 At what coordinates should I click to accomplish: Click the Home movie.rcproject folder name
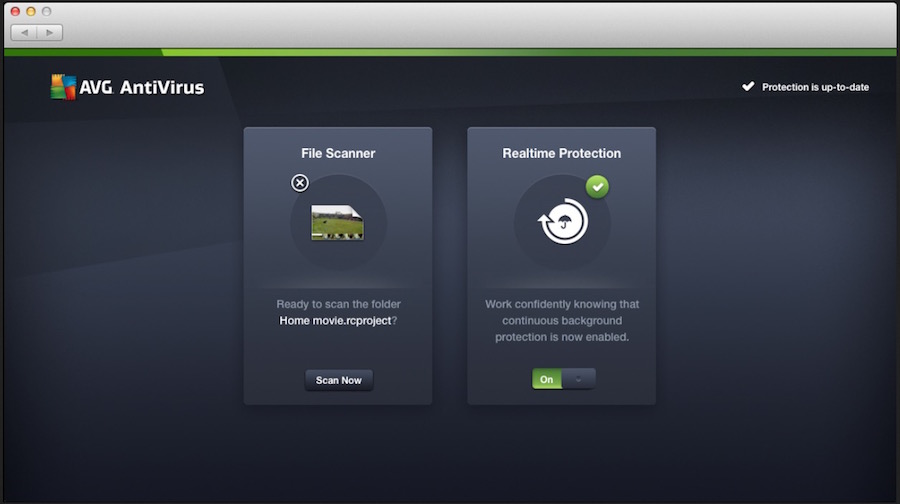[335, 321]
